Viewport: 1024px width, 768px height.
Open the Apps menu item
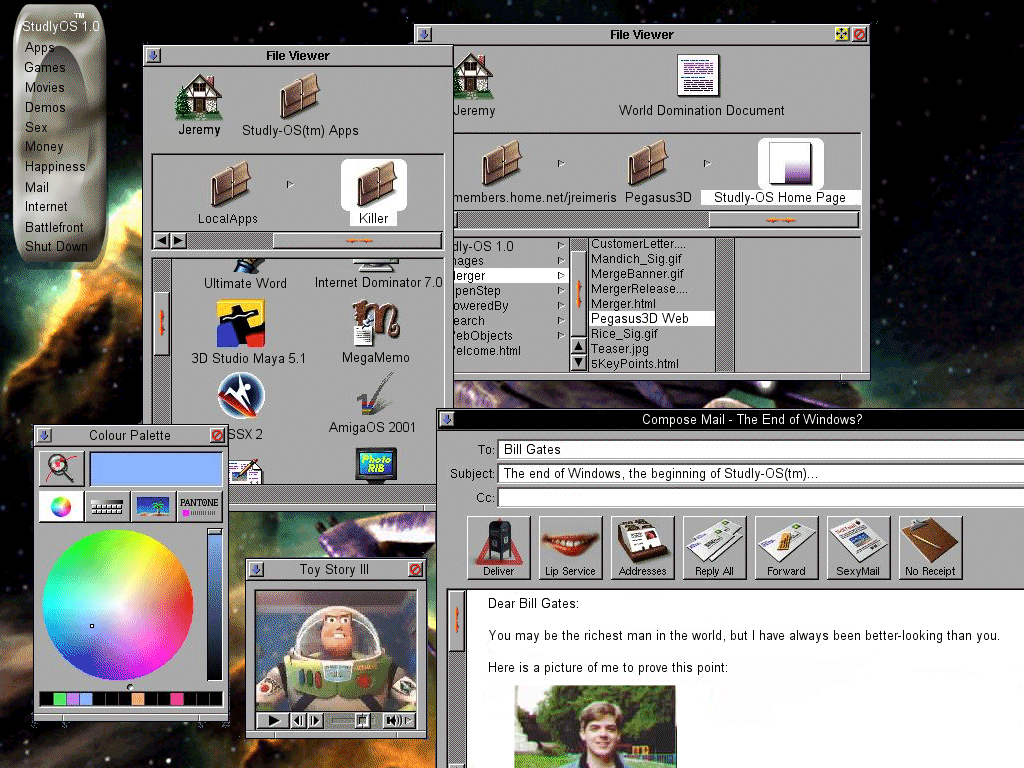(40, 48)
